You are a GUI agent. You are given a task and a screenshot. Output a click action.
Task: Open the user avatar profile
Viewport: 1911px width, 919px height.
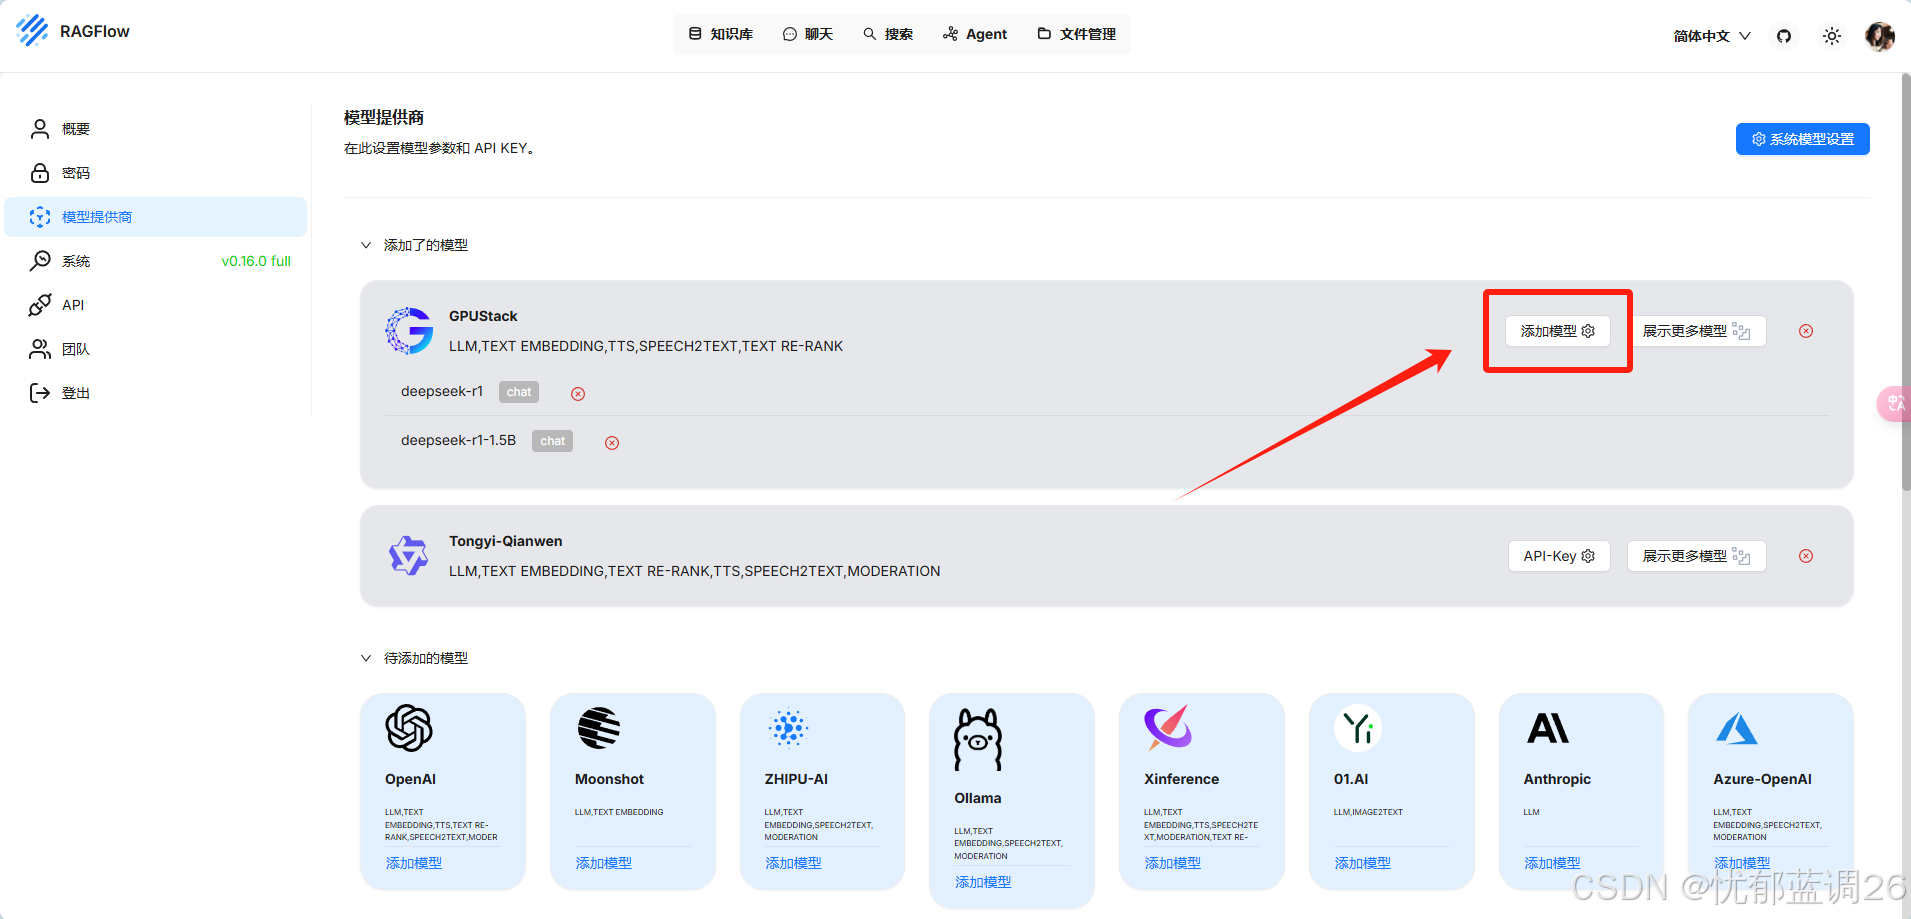(x=1880, y=36)
